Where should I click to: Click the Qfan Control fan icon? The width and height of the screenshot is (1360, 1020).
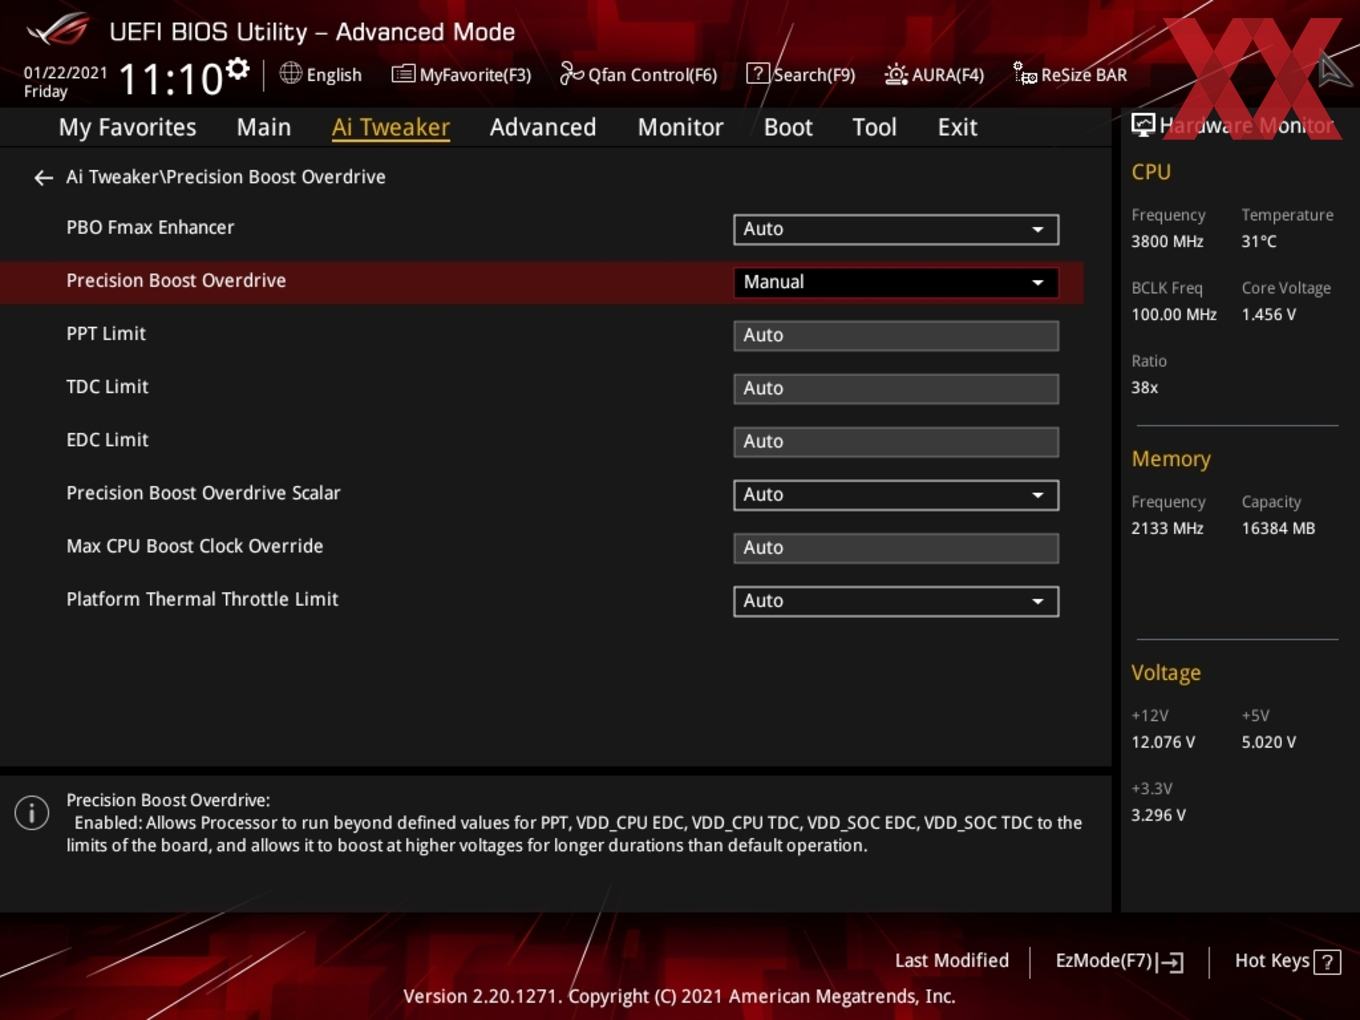[x=572, y=73]
